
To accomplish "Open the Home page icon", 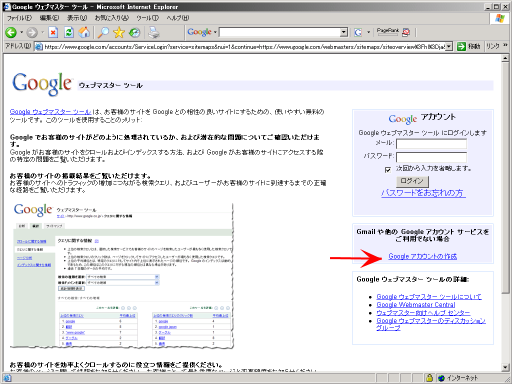I will point(84,32).
